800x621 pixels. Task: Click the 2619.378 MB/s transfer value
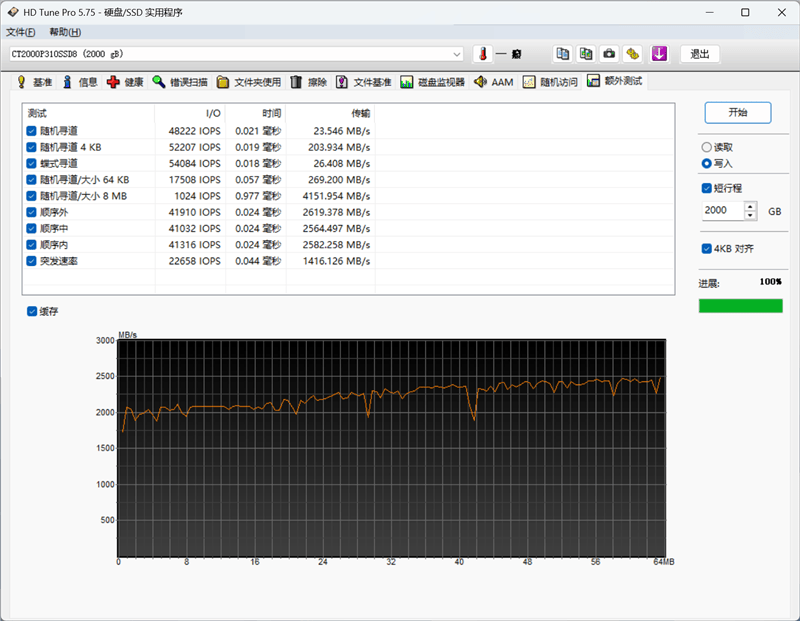[x=336, y=212]
